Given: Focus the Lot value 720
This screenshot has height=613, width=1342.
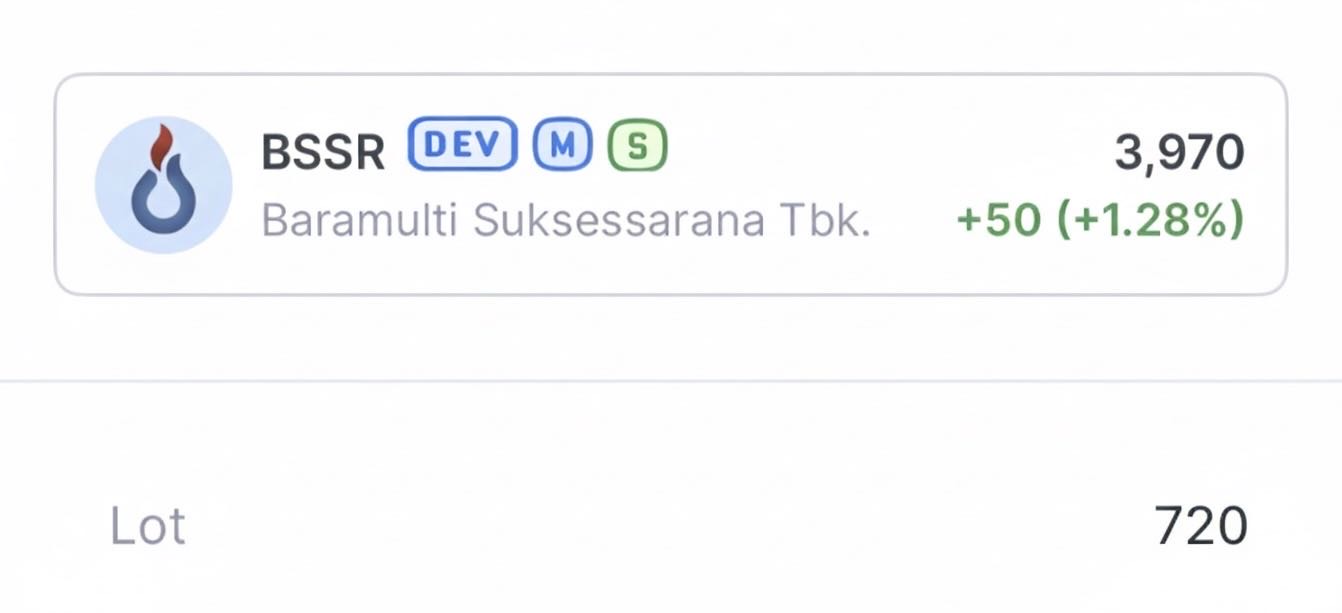Looking at the screenshot, I should click(x=1200, y=526).
